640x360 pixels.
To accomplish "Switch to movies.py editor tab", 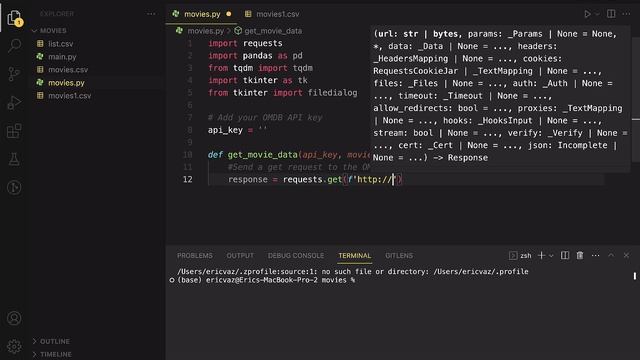I will point(202,14).
